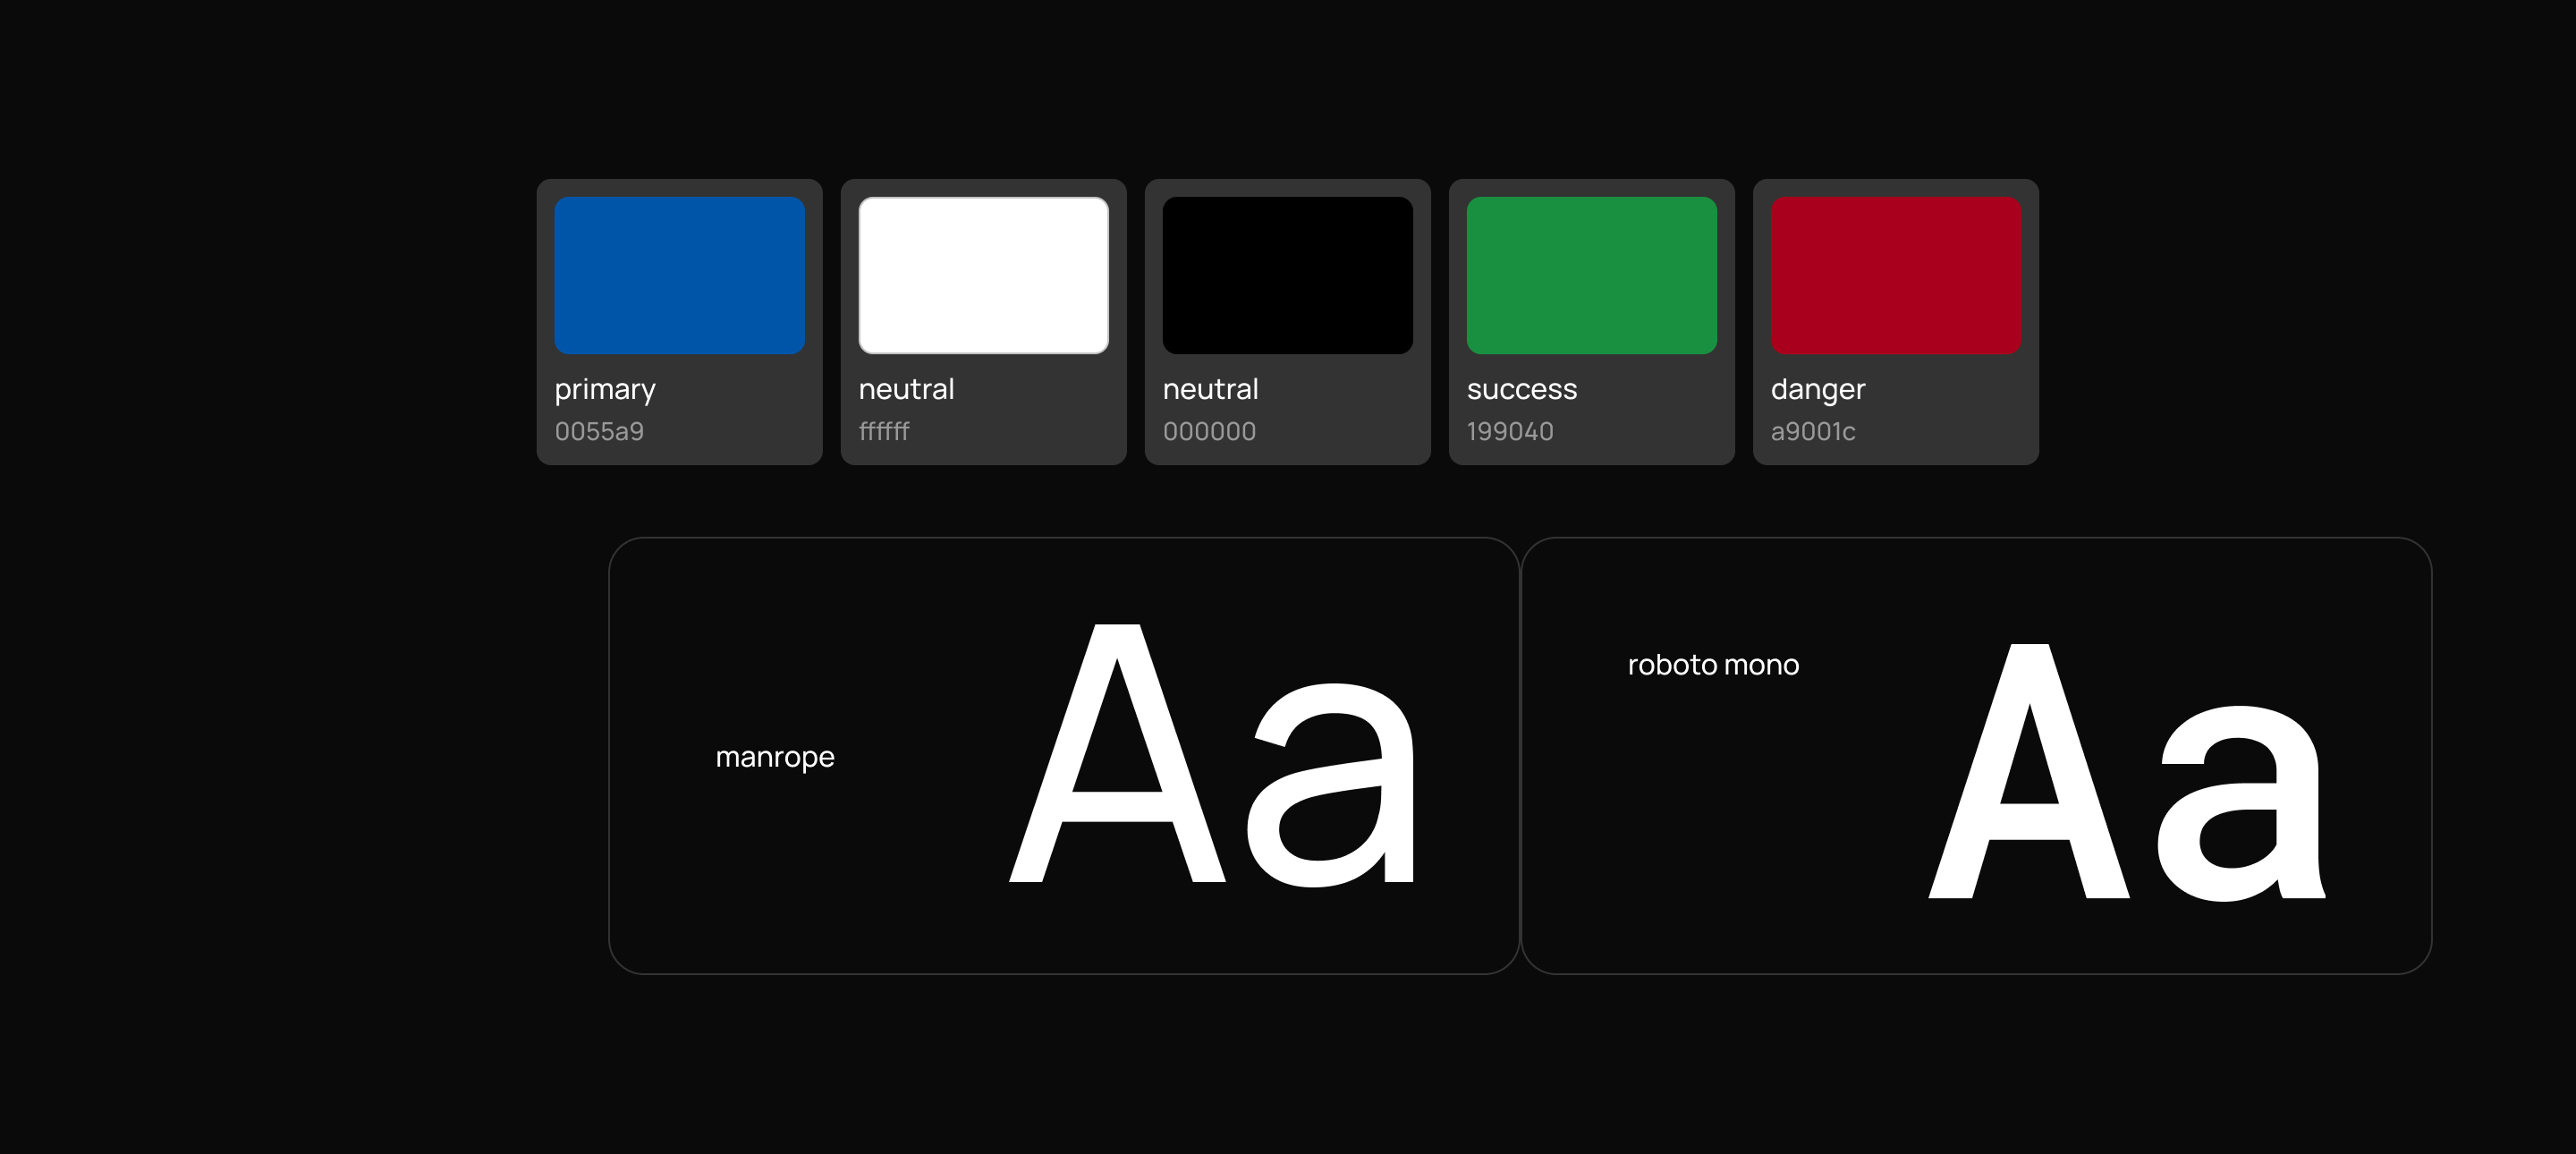Pick the black neutral color swatch

tap(1287, 275)
